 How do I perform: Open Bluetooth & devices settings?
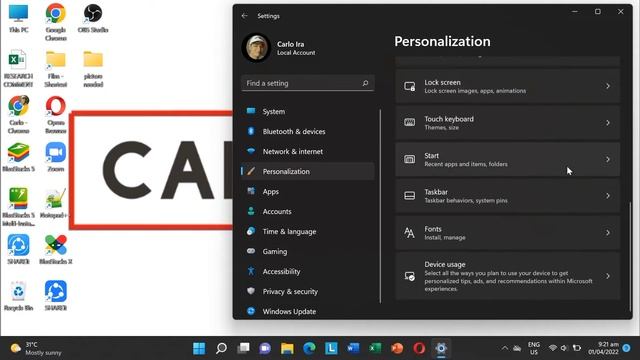(x=308, y=131)
